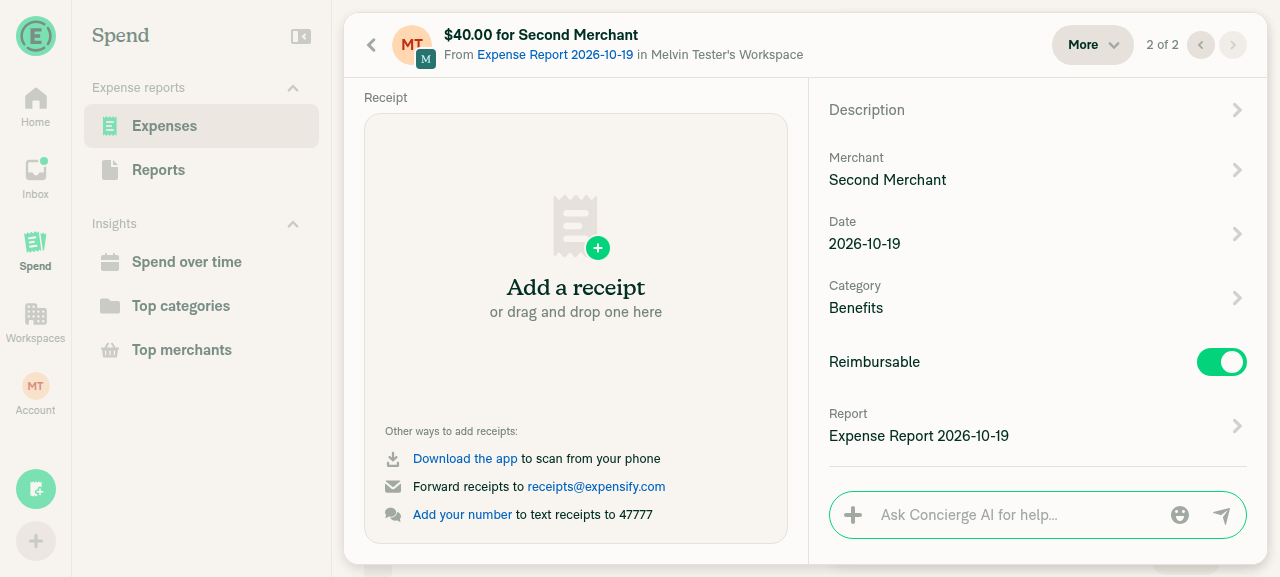Open the Workspaces navigation icon
Screen dimensions: 1280x577
coord(36,314)
